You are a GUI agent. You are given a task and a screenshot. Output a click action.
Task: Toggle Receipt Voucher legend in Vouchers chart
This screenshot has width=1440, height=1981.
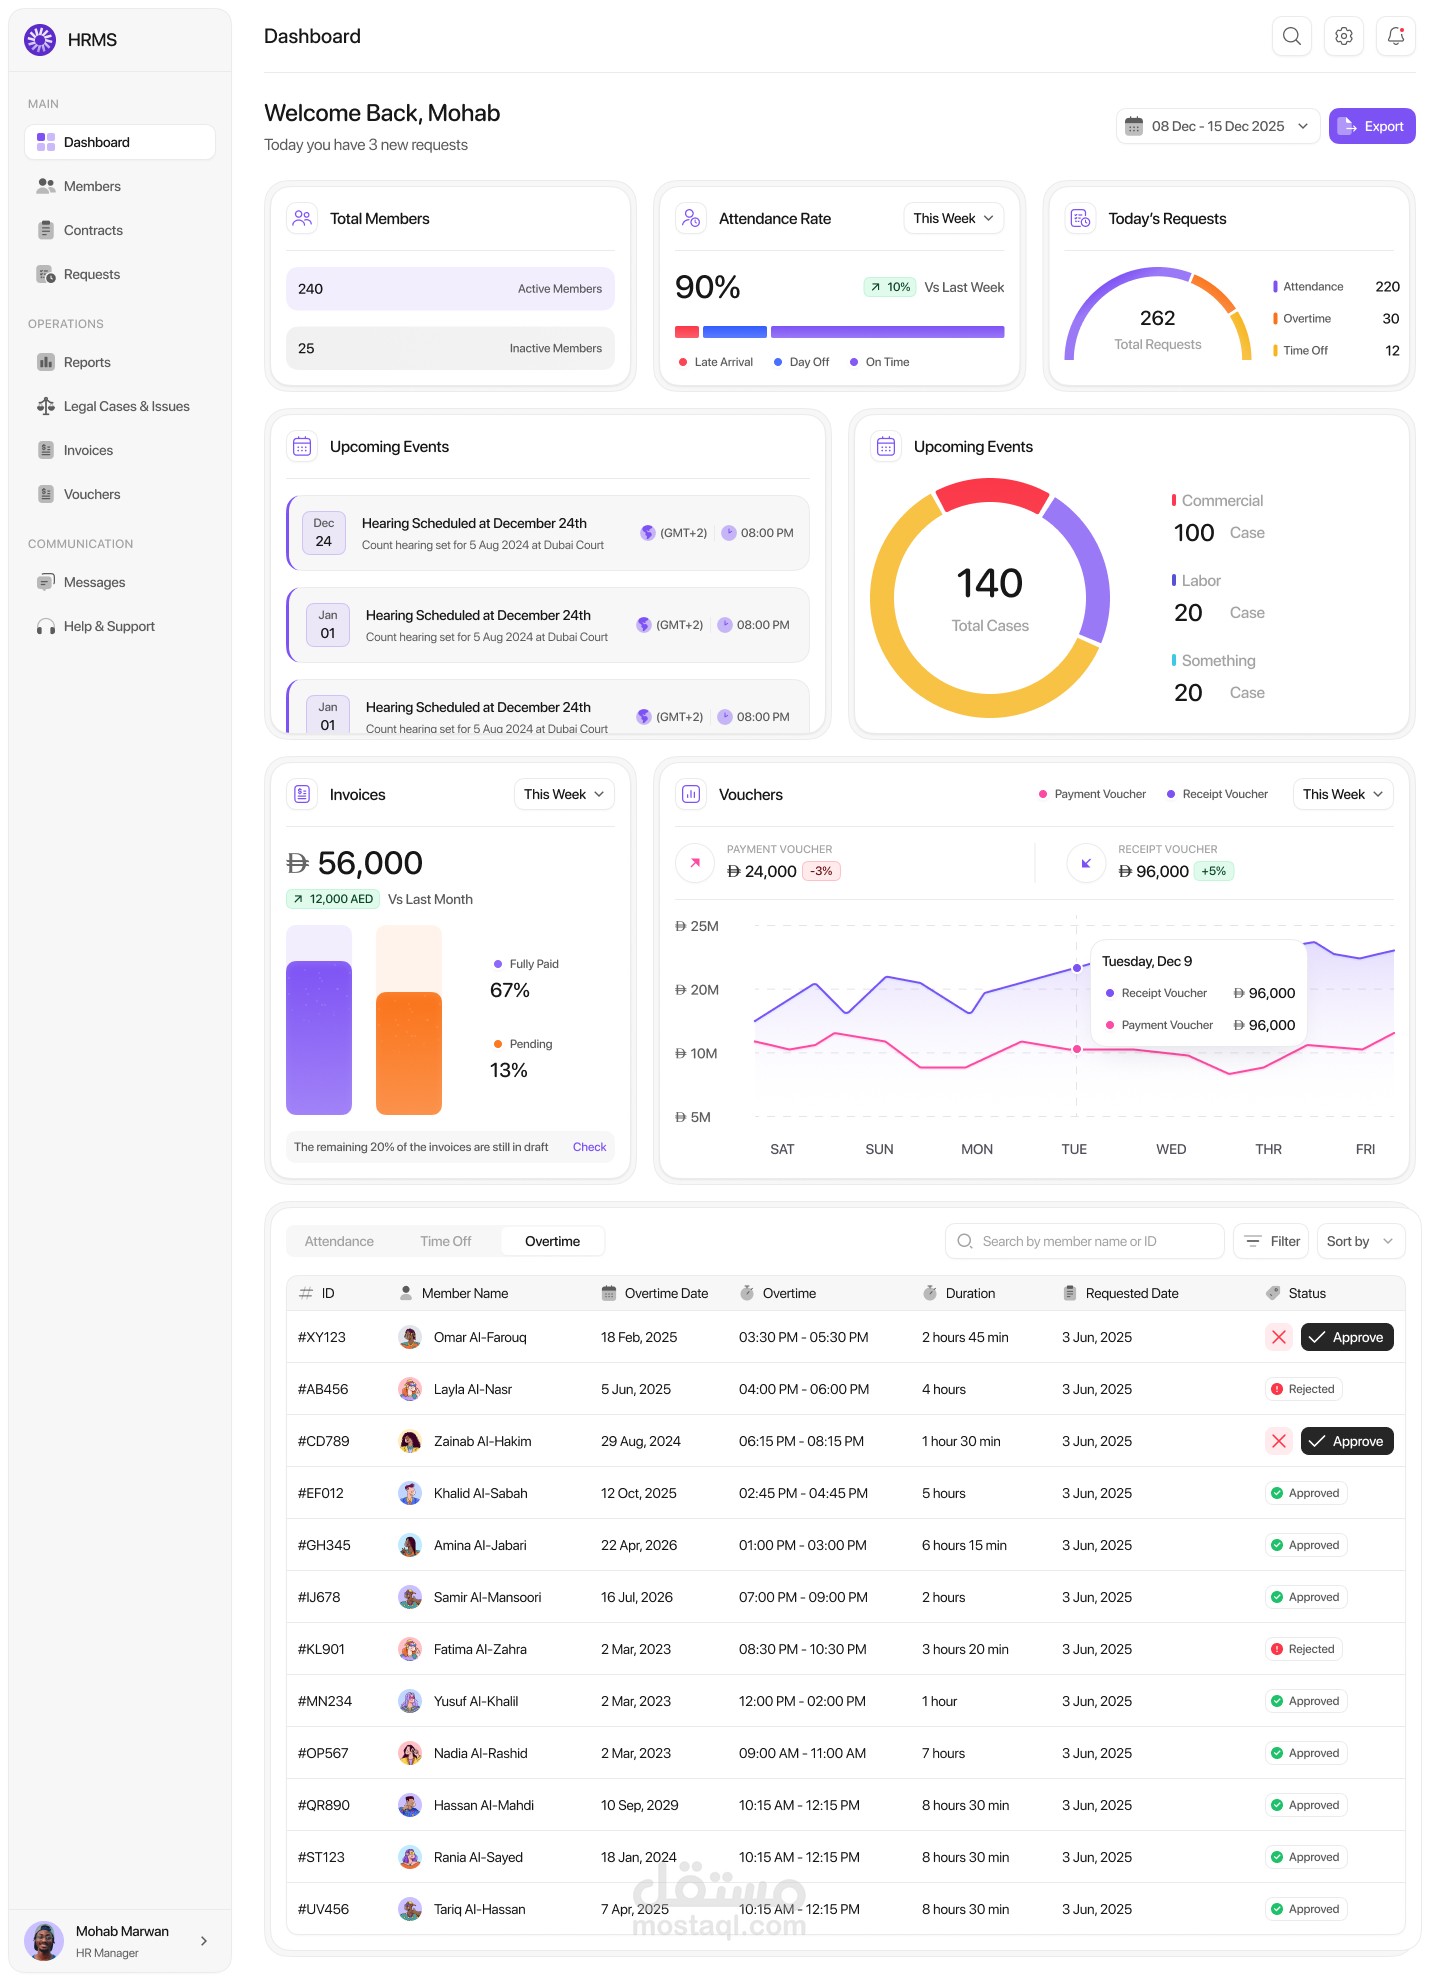pos(1218,794)
